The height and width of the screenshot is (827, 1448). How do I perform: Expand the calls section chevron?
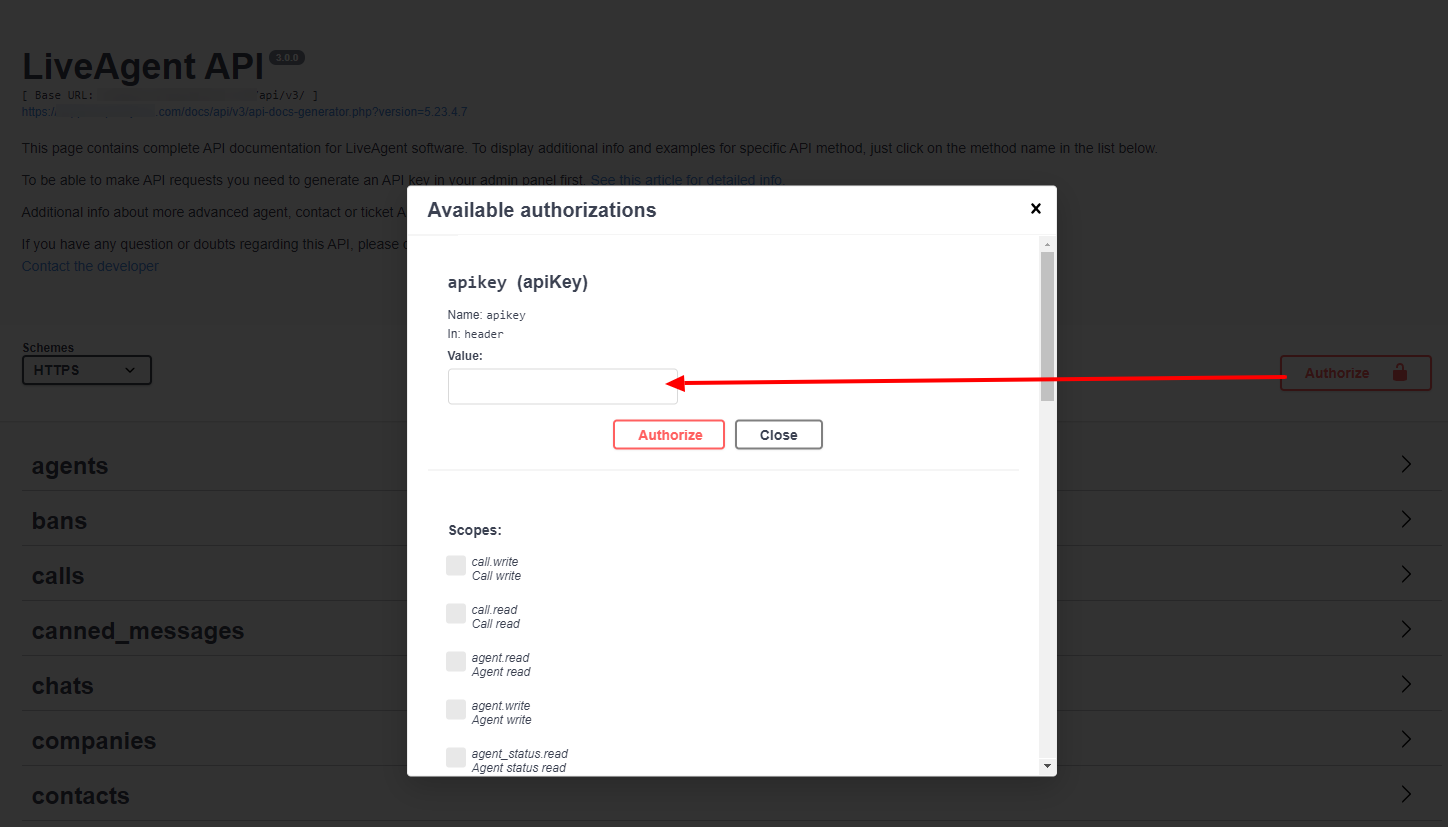click(1406, 574)
